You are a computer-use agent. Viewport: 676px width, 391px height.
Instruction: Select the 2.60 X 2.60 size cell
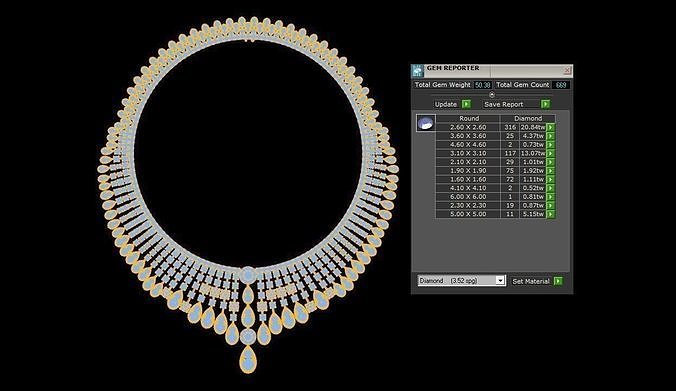click(468, 127)
